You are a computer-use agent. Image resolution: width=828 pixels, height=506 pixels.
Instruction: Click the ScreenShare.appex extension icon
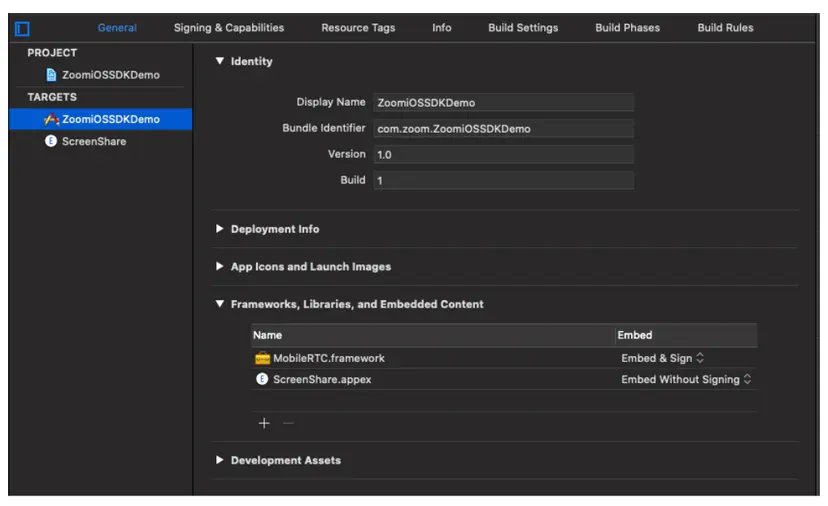click(262, 379)
